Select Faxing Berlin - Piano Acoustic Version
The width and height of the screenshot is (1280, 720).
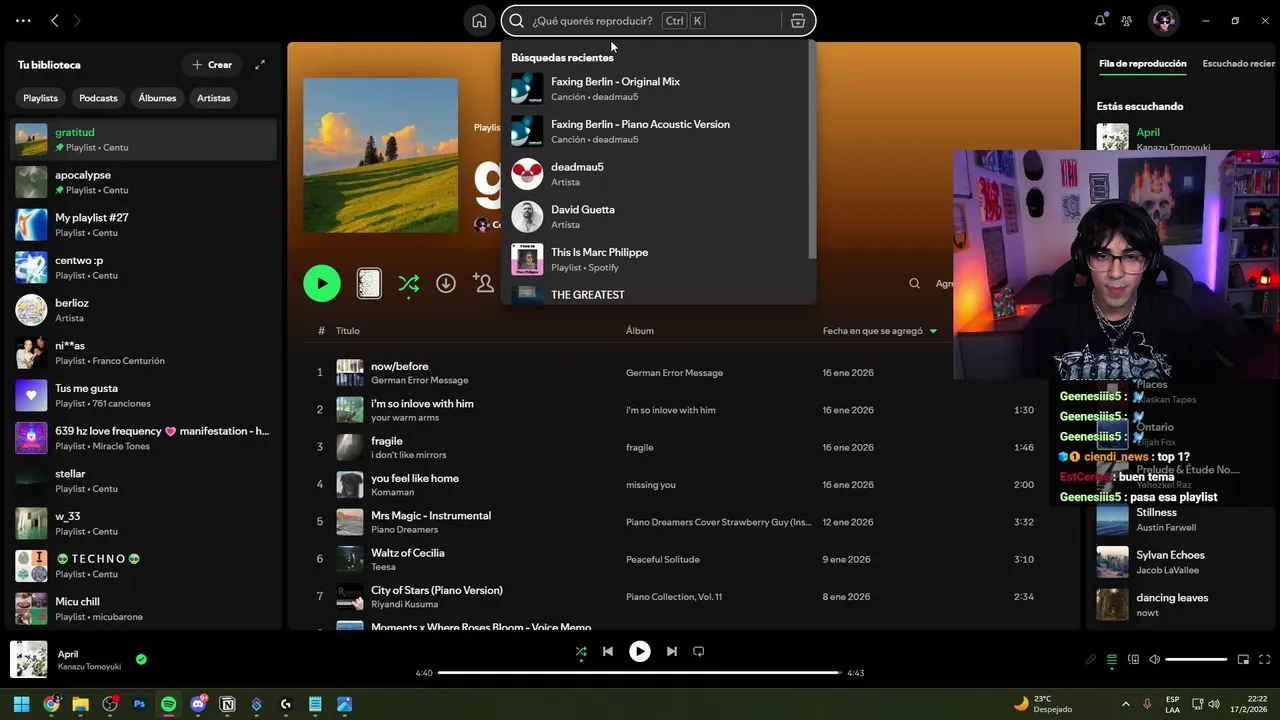[x=658, y=131]
